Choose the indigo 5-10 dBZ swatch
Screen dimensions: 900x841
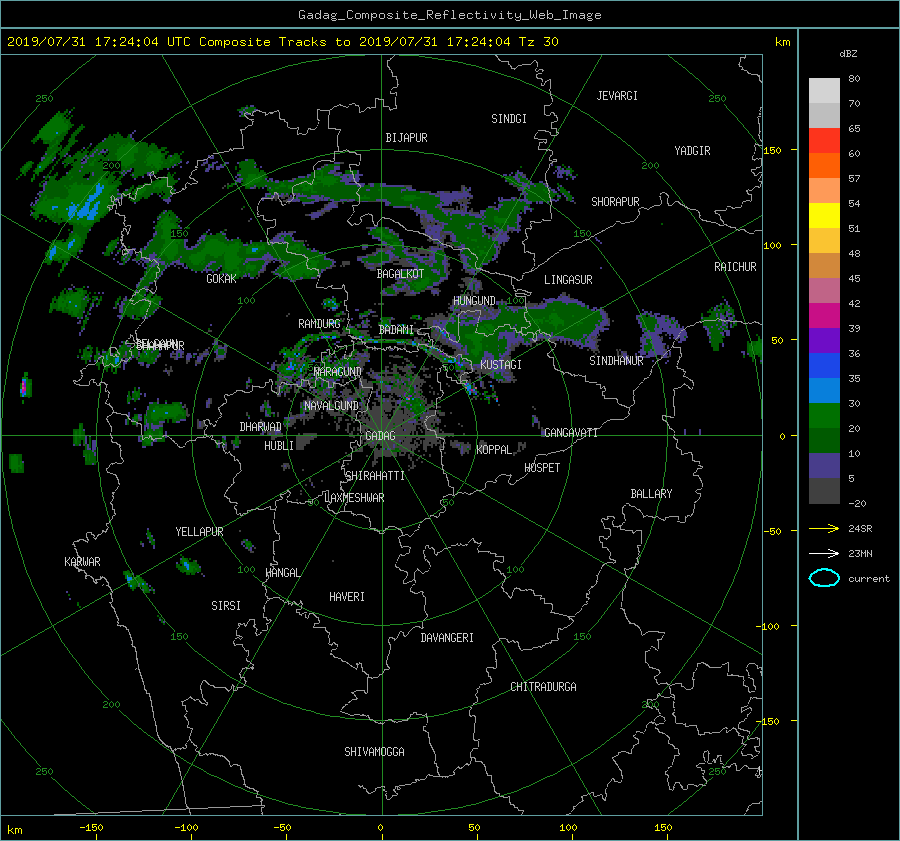824,466
